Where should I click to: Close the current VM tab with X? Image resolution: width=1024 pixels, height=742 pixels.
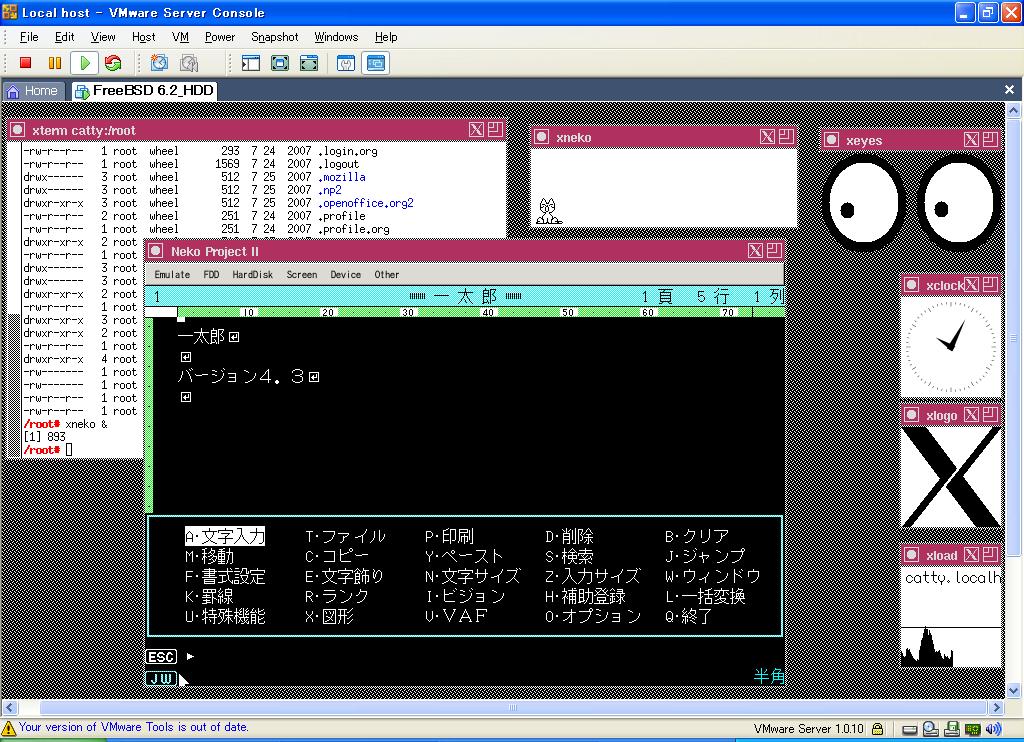point(1009,89)
